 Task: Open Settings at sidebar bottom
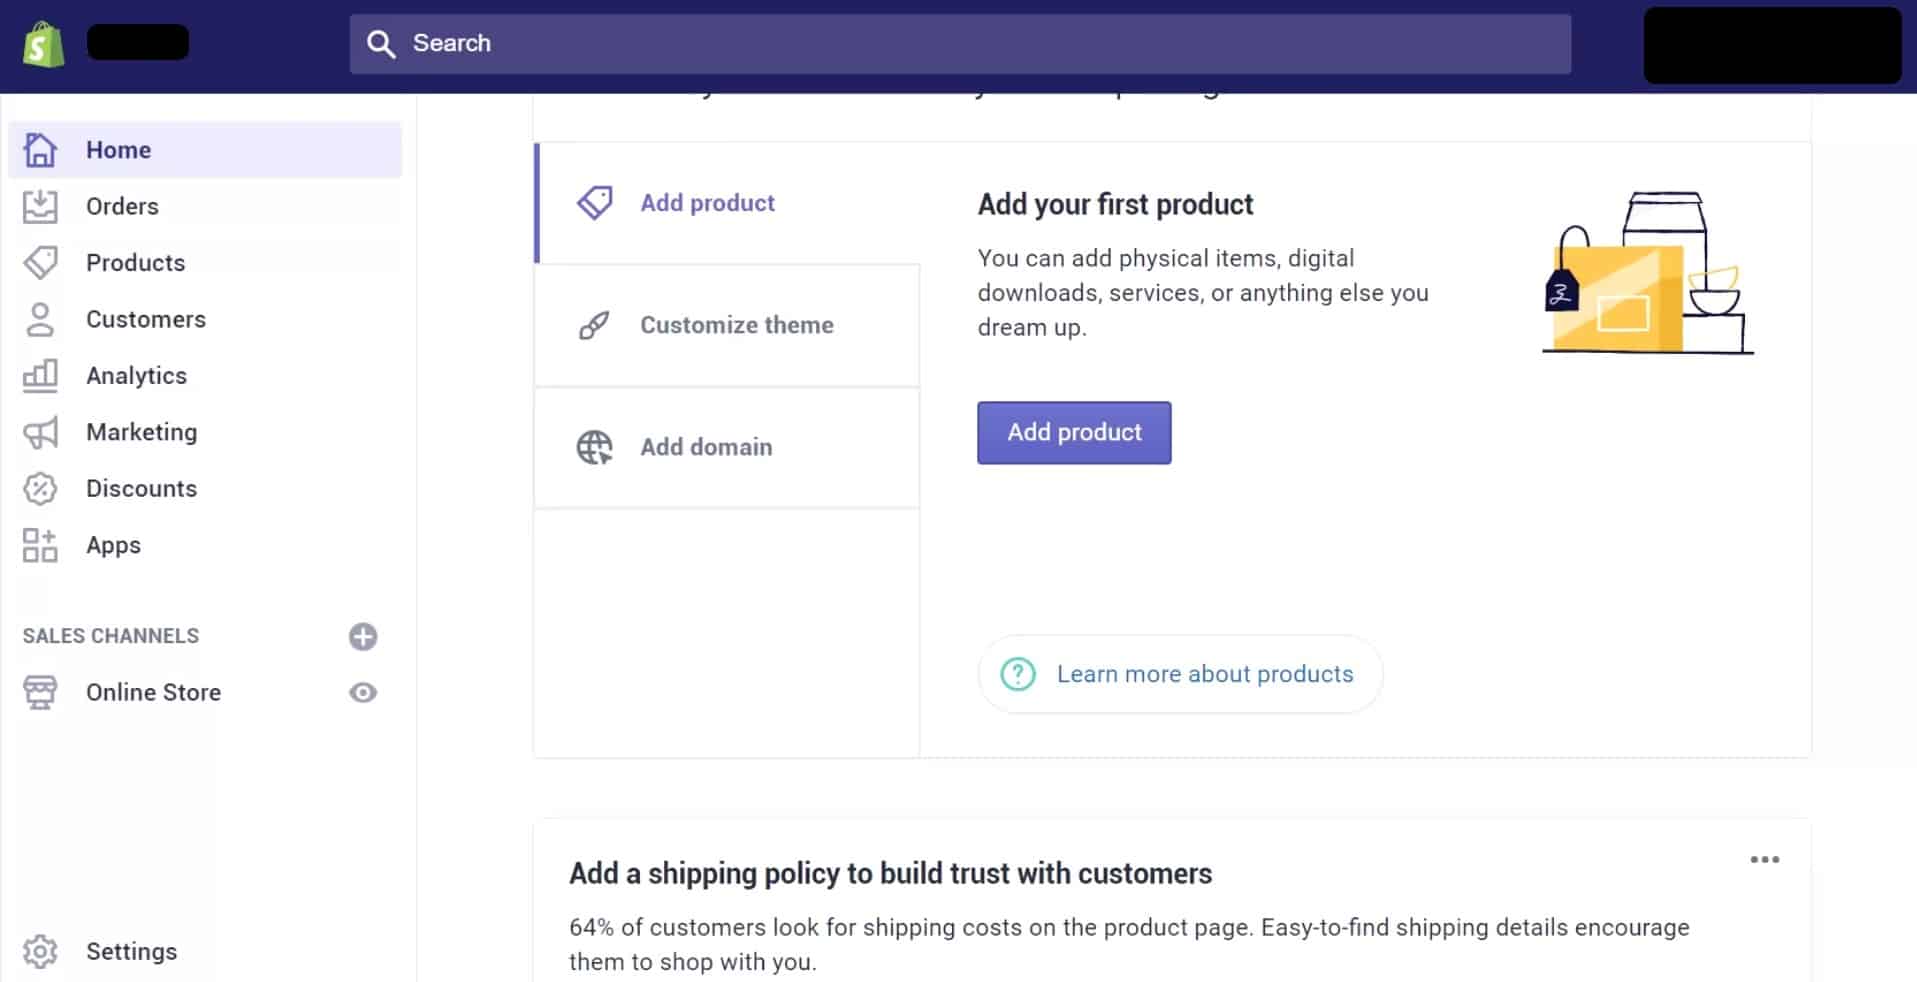pos(131,951)
